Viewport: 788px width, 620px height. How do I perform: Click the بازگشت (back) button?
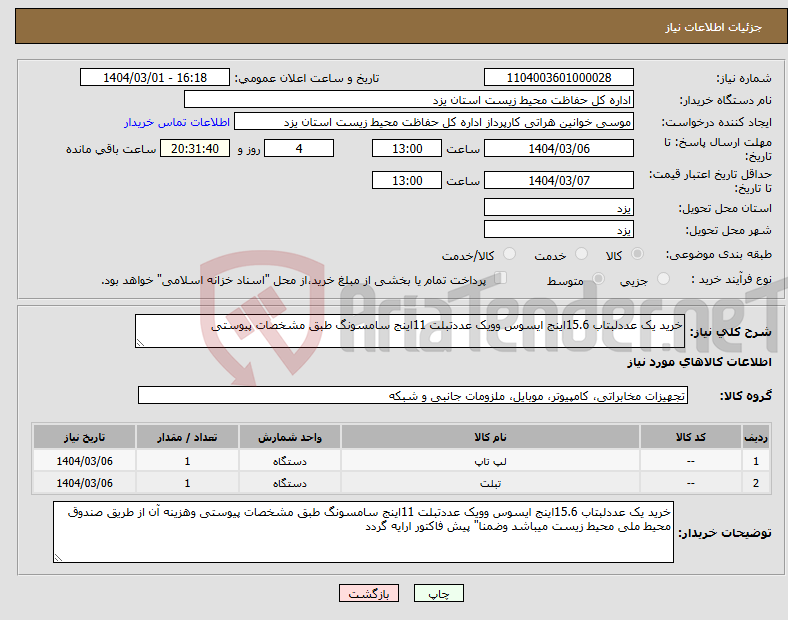click(x=369, y=593)
